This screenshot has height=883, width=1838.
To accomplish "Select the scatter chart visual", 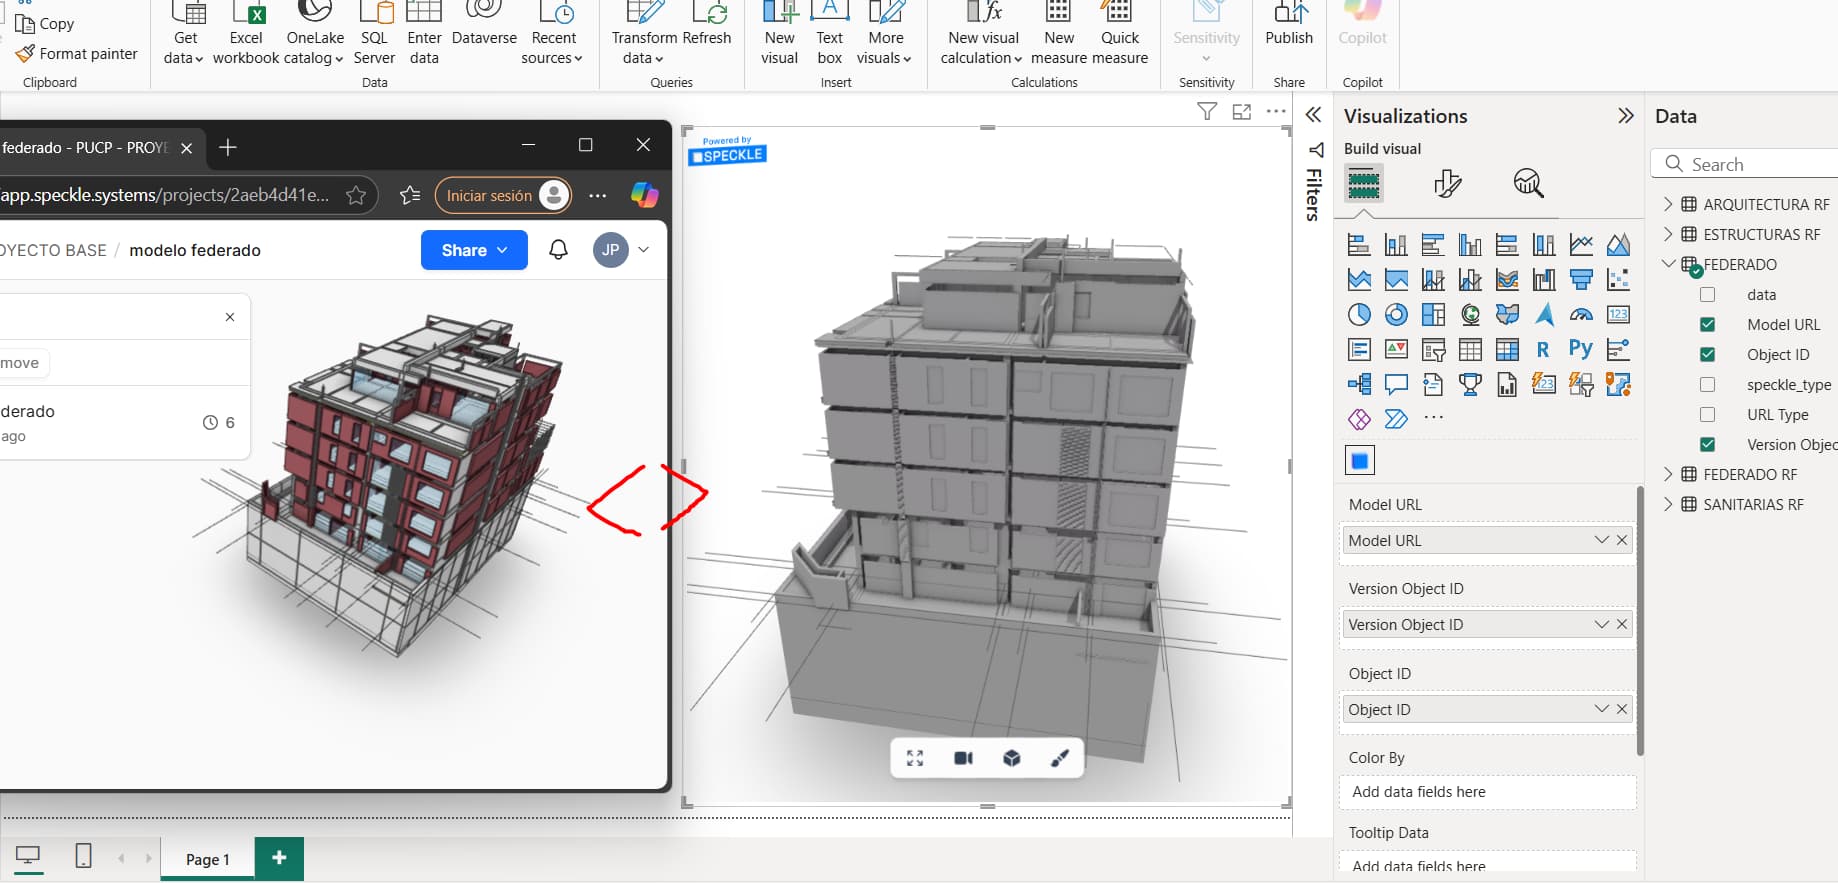I will coord(1618,279).
